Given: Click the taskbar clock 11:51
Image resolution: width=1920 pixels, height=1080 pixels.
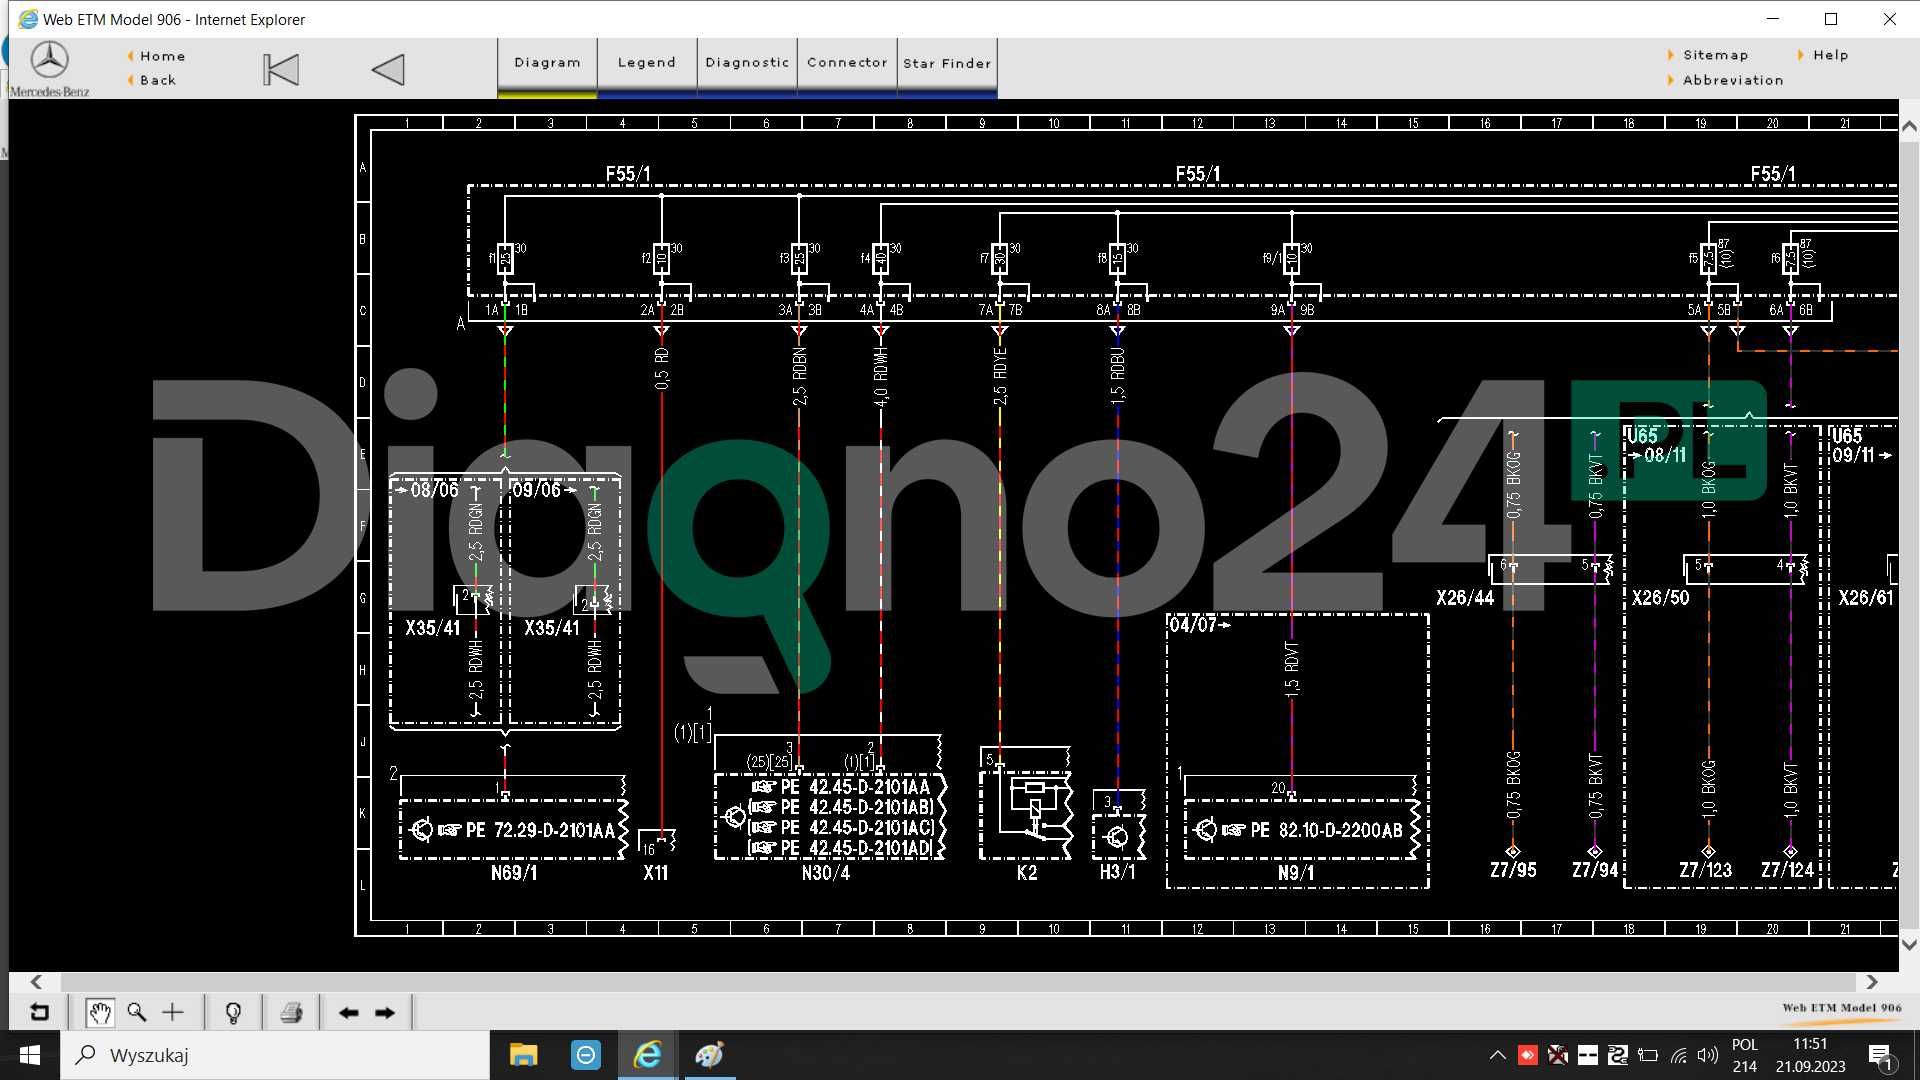Looking at the screenshot, I should point(1810,1044).
